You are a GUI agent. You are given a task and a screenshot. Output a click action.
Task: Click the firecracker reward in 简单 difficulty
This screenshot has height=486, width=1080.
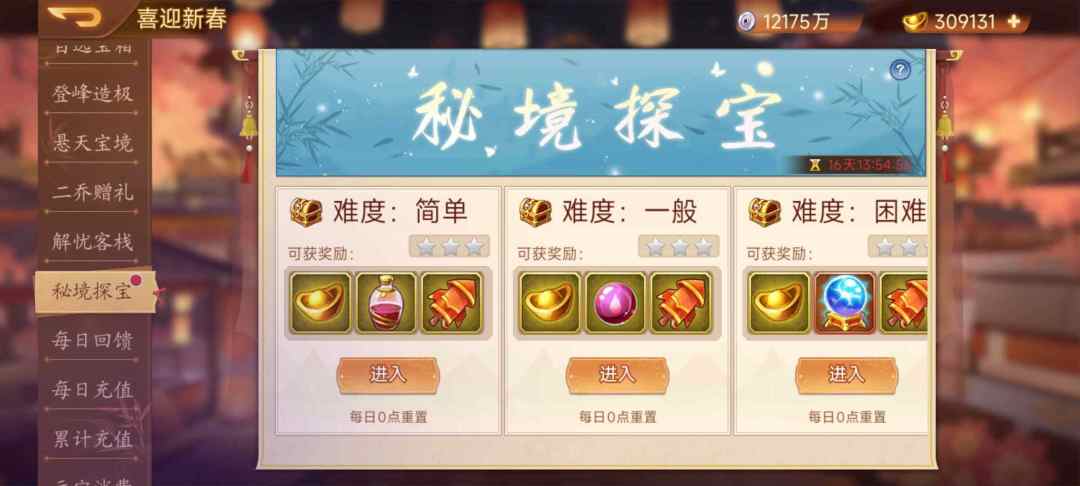(452, 303)
